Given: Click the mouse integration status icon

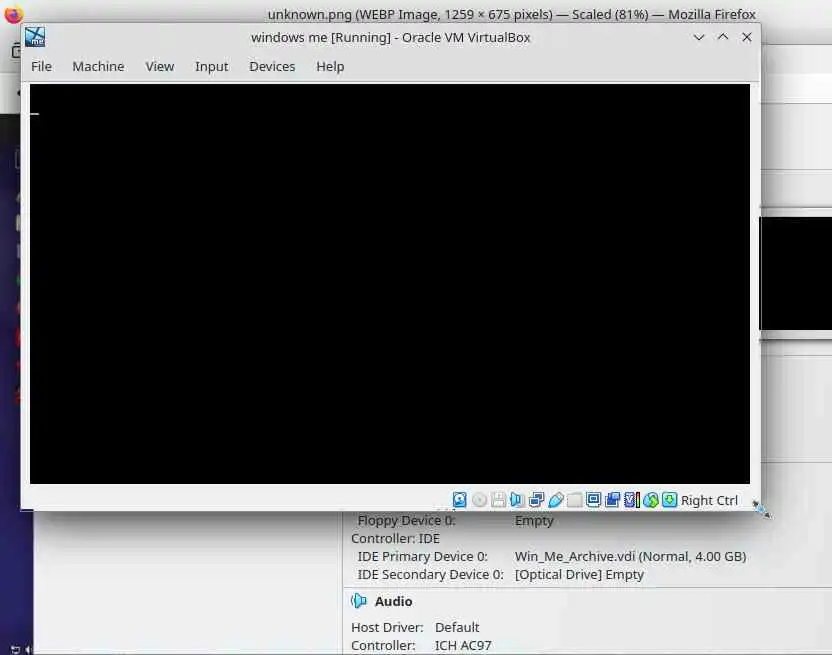Looking at the screenshot, I should [x=651, y=499].
